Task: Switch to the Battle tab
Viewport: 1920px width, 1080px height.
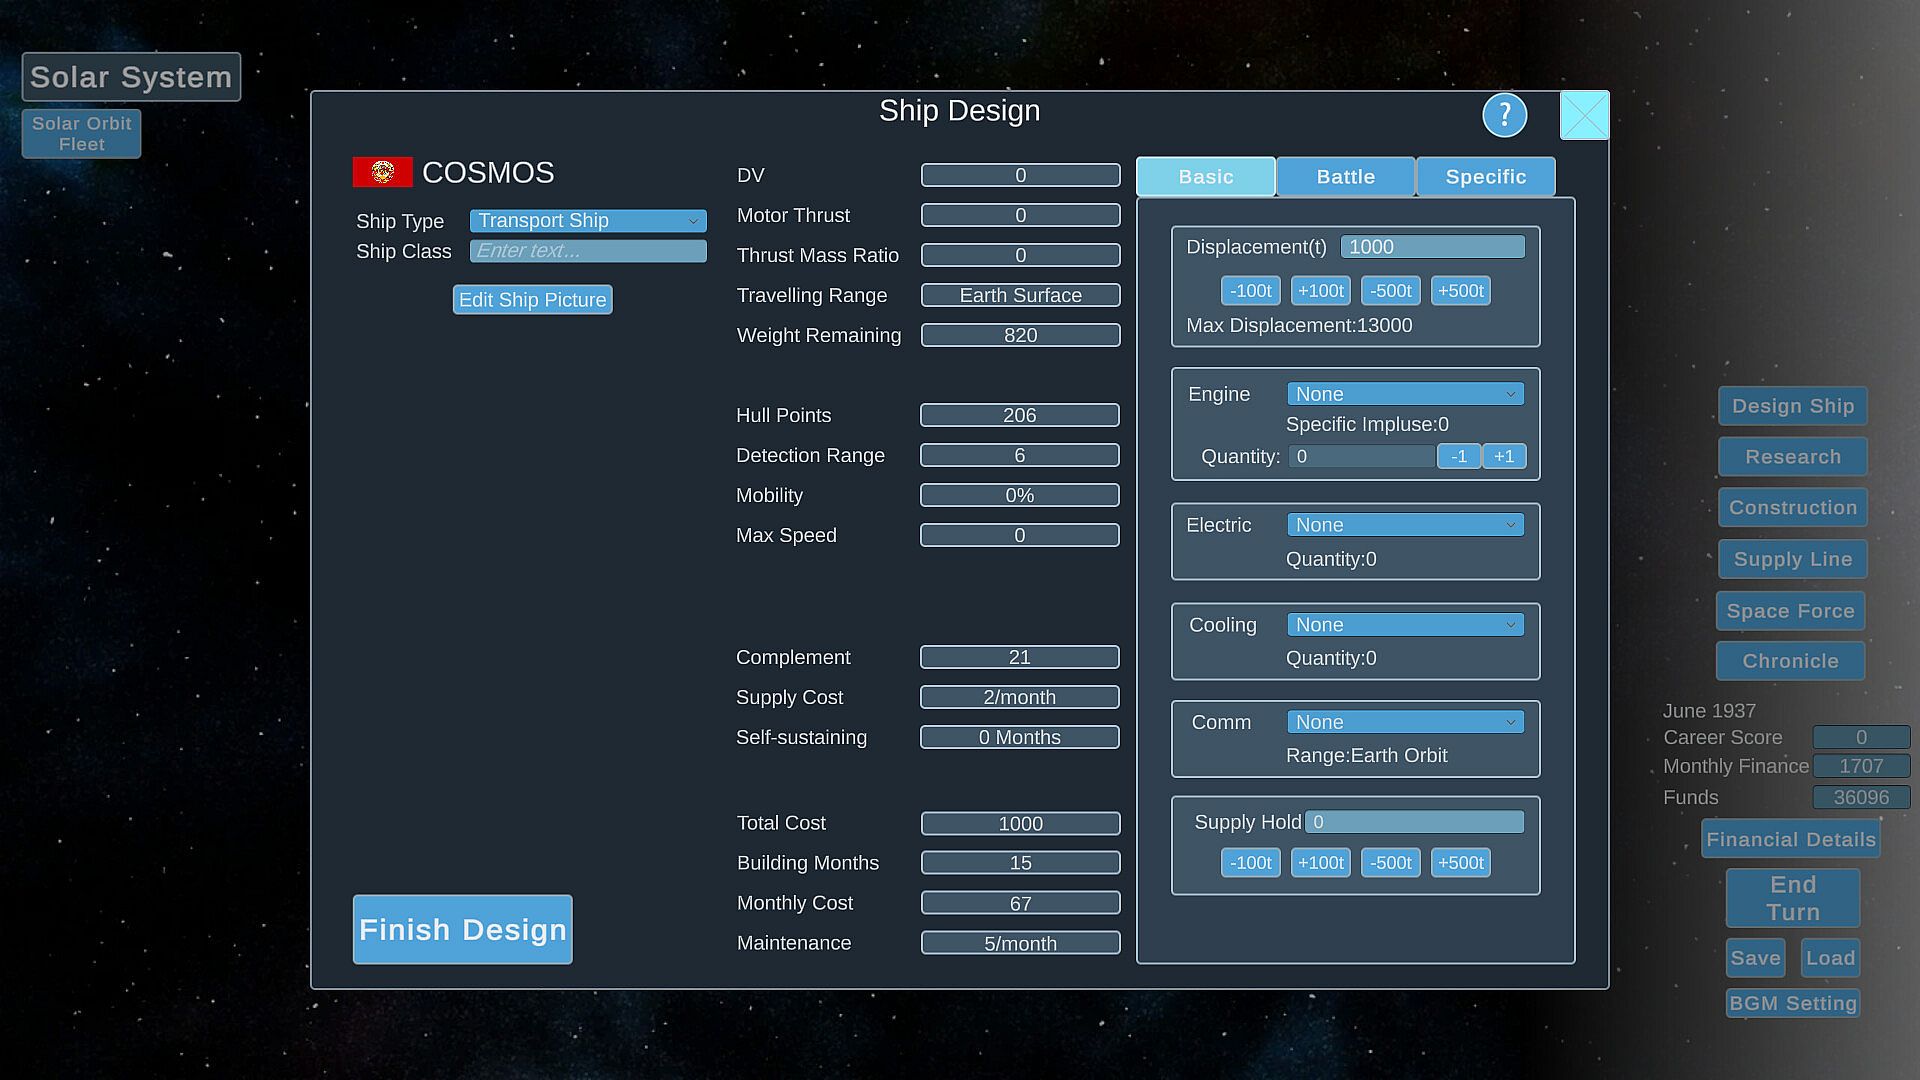Action: point(1345,177)
